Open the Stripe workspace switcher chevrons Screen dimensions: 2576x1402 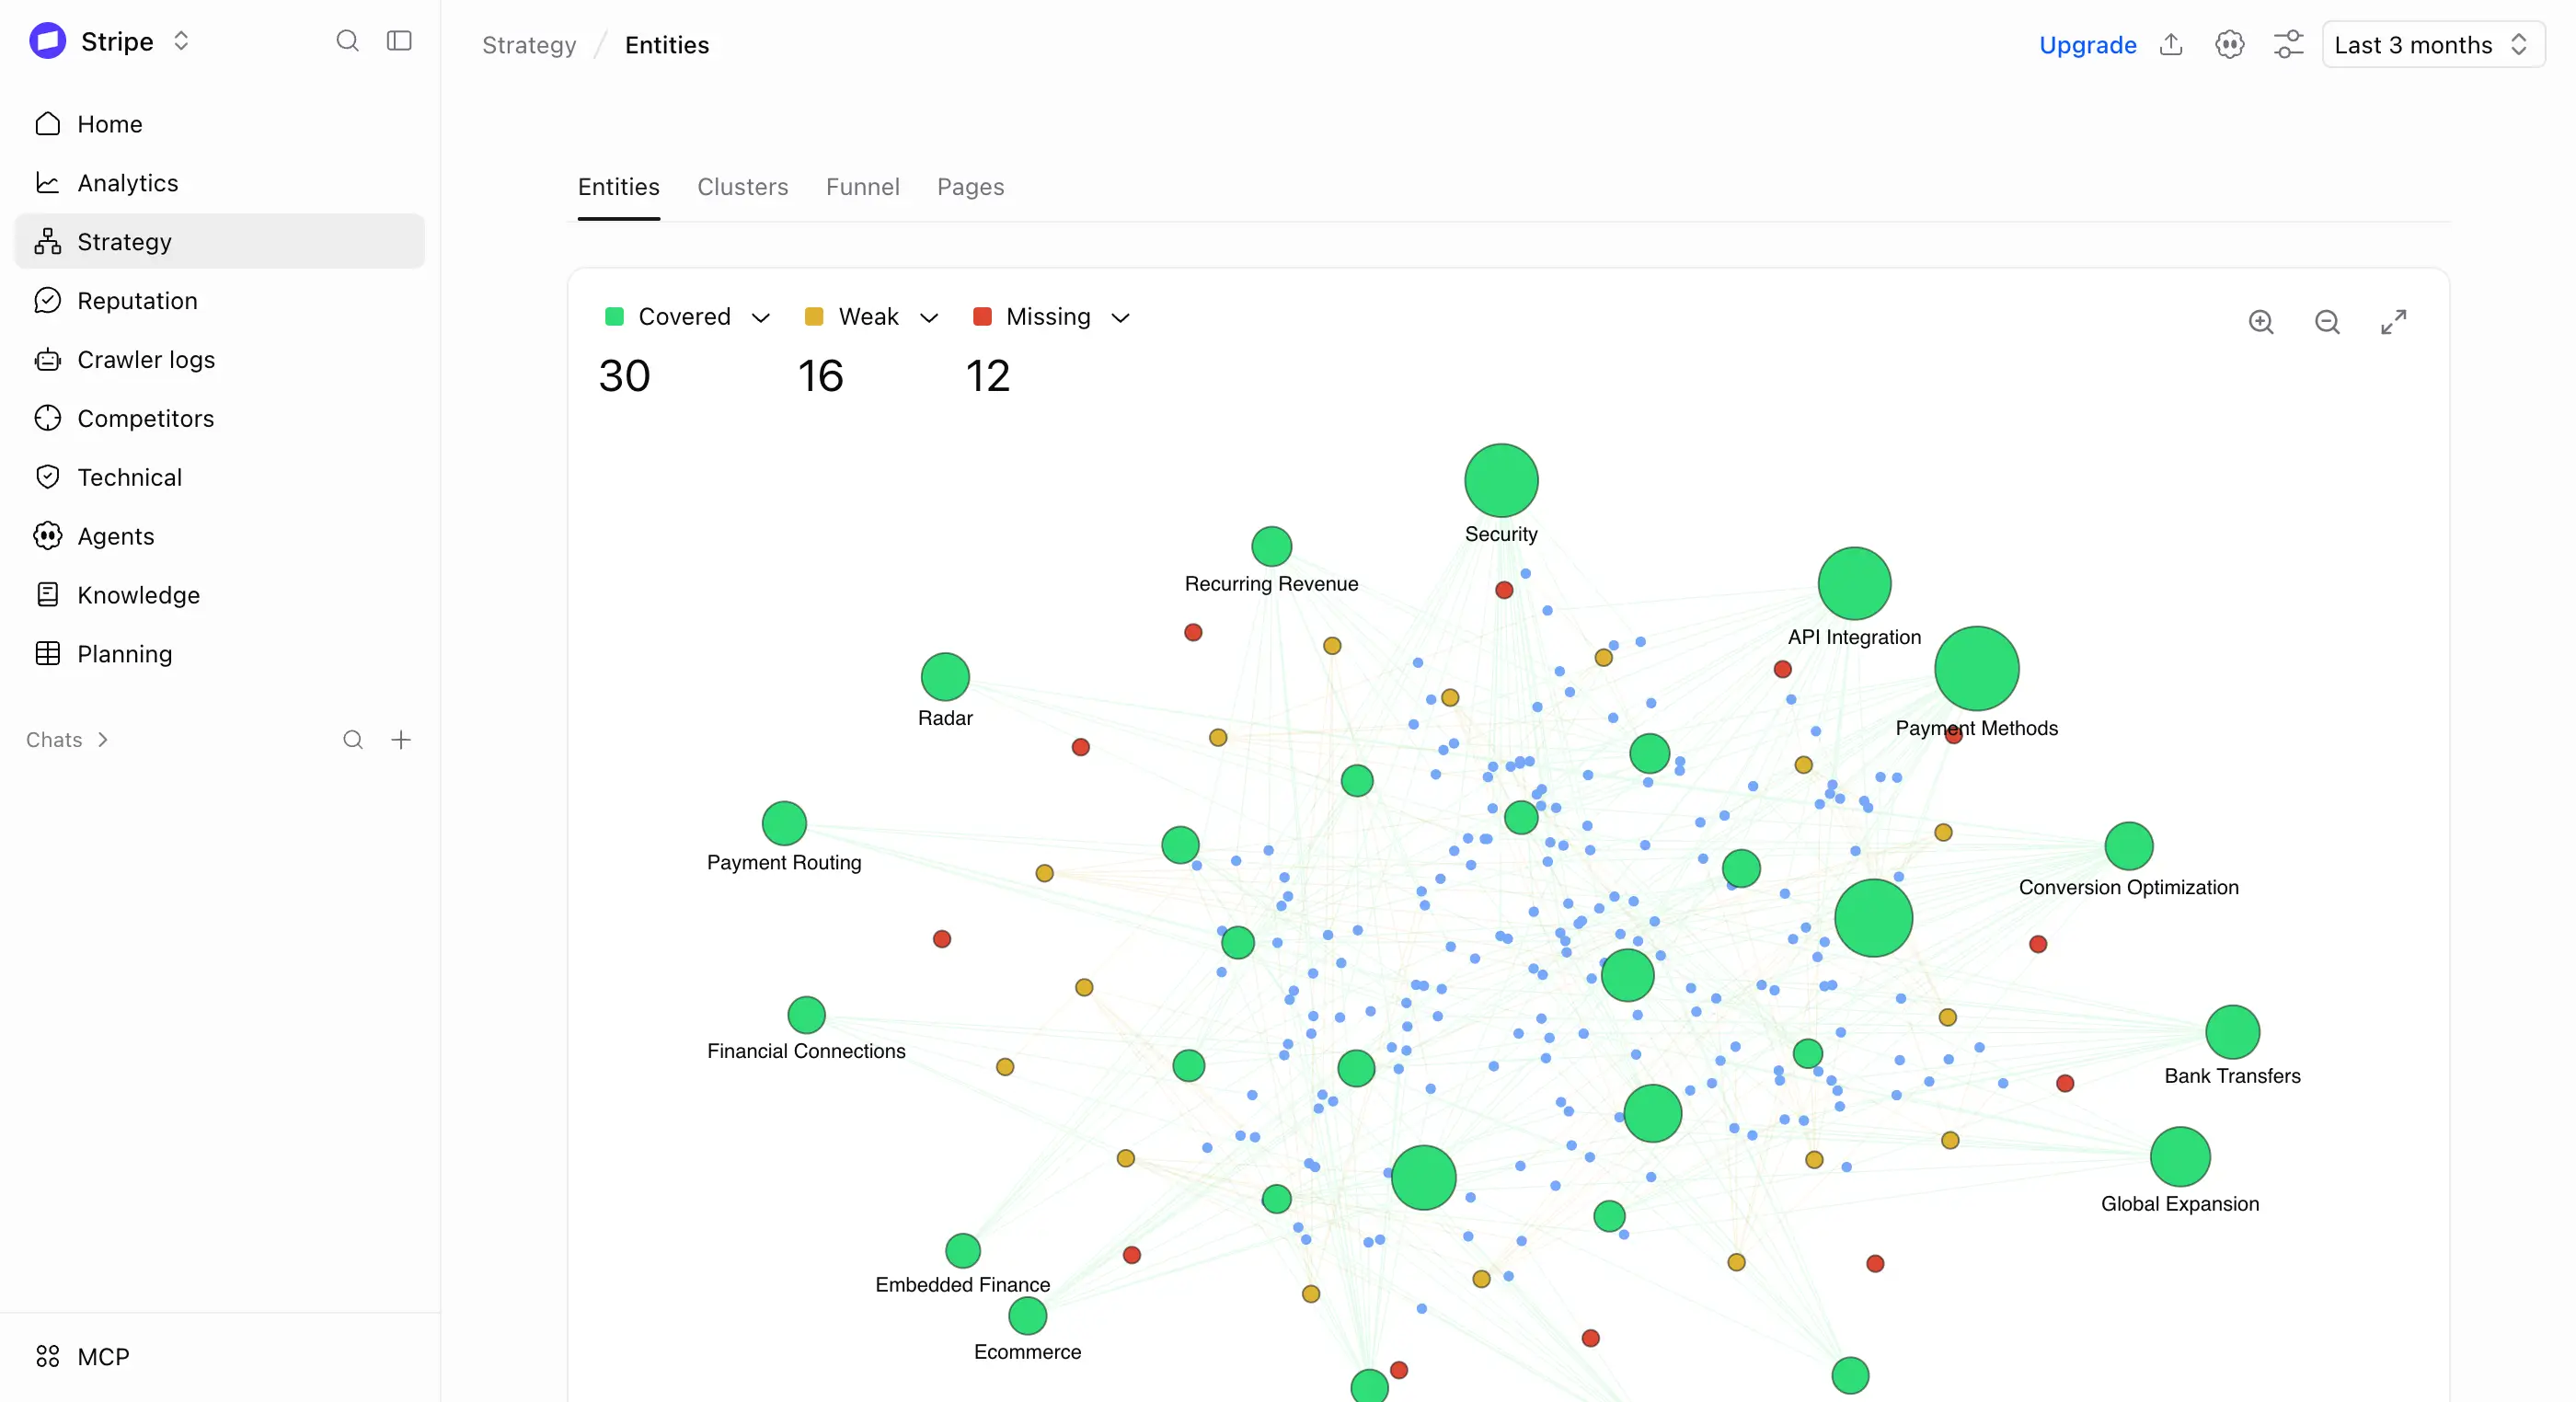click(x=181, y=41)
